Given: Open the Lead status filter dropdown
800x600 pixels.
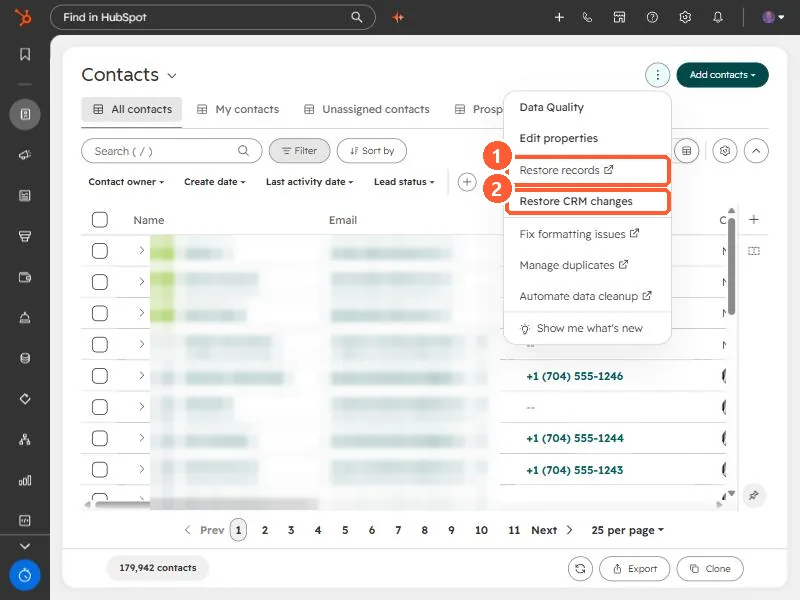Looking at the screenshot, I should coord(404,182).
